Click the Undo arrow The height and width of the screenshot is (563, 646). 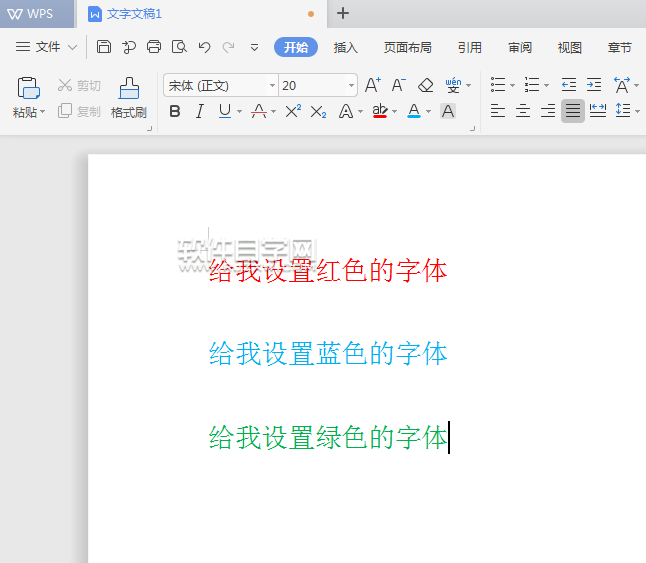coord(204,47)
